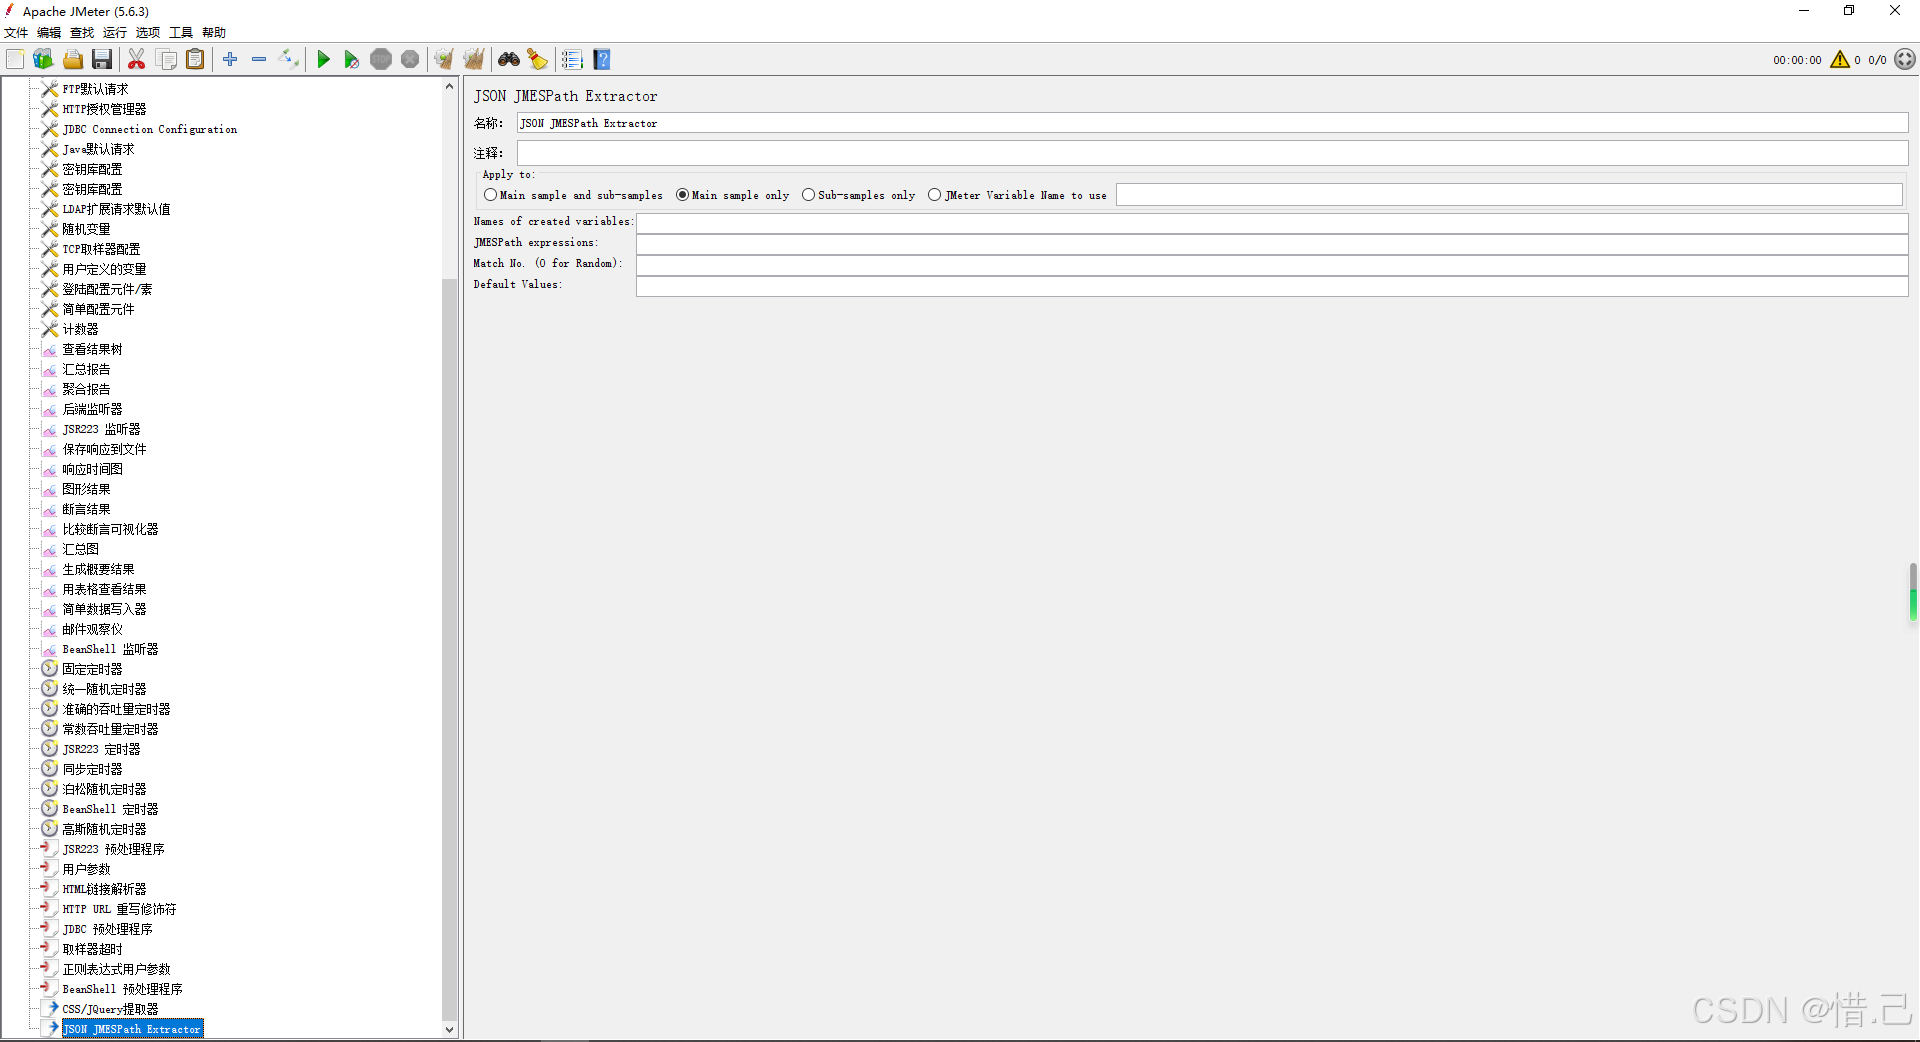Select 'Main sample and sub-samples' radio button
The image size is (1920, 1042).
[x=491, y=195]
